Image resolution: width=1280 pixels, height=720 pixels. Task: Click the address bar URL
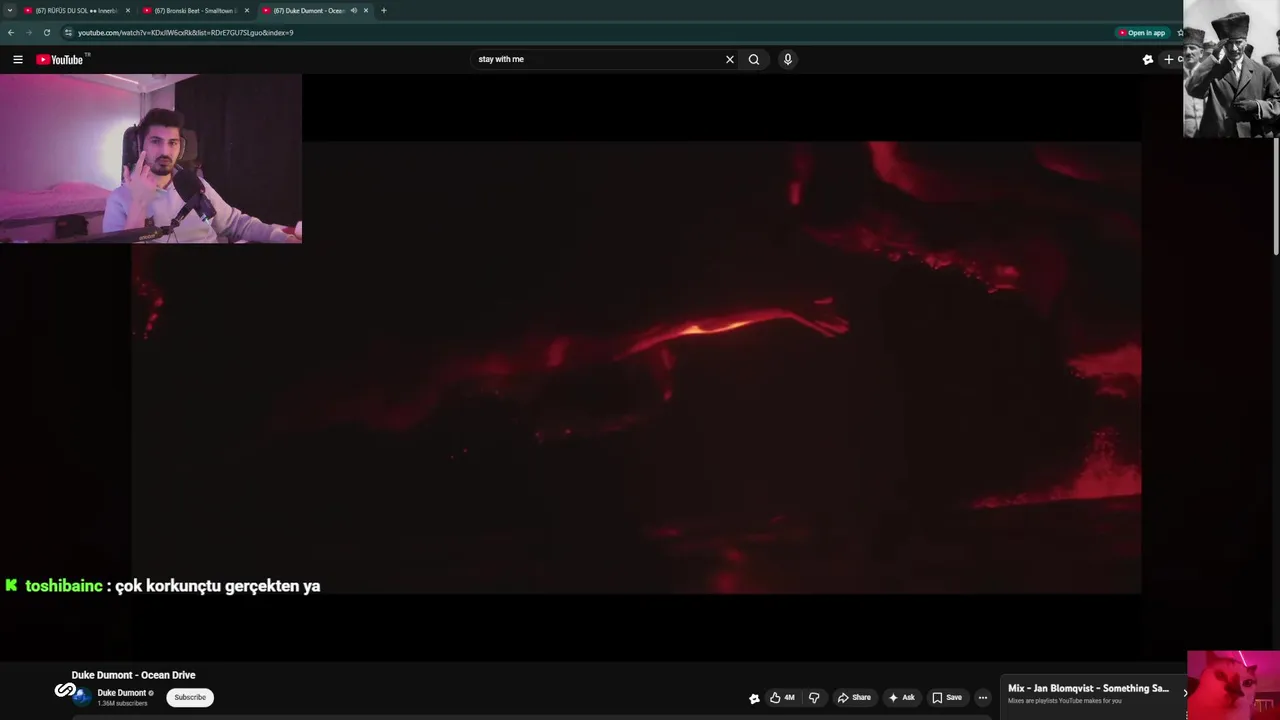[185, 32]
